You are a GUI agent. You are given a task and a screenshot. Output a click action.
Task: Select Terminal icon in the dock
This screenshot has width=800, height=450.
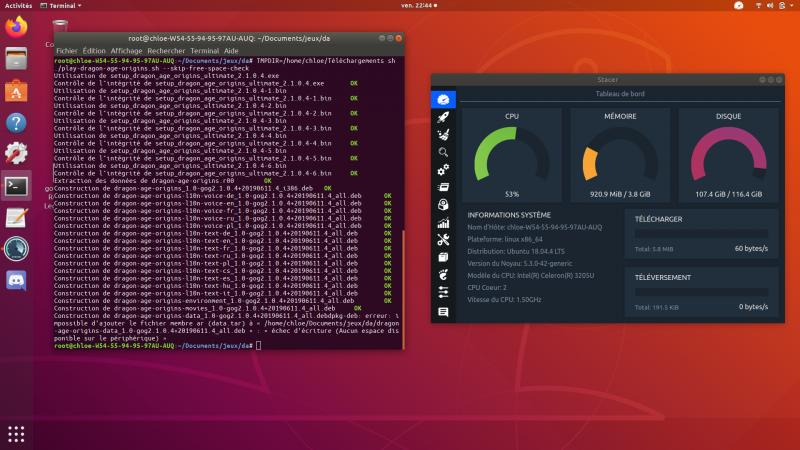[x=16, y=186]
